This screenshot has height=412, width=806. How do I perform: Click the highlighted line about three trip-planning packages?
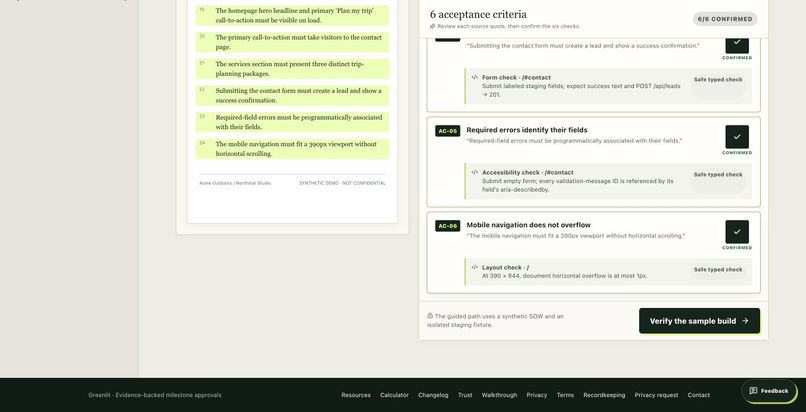pyautogui.click(x=292, y=69)
